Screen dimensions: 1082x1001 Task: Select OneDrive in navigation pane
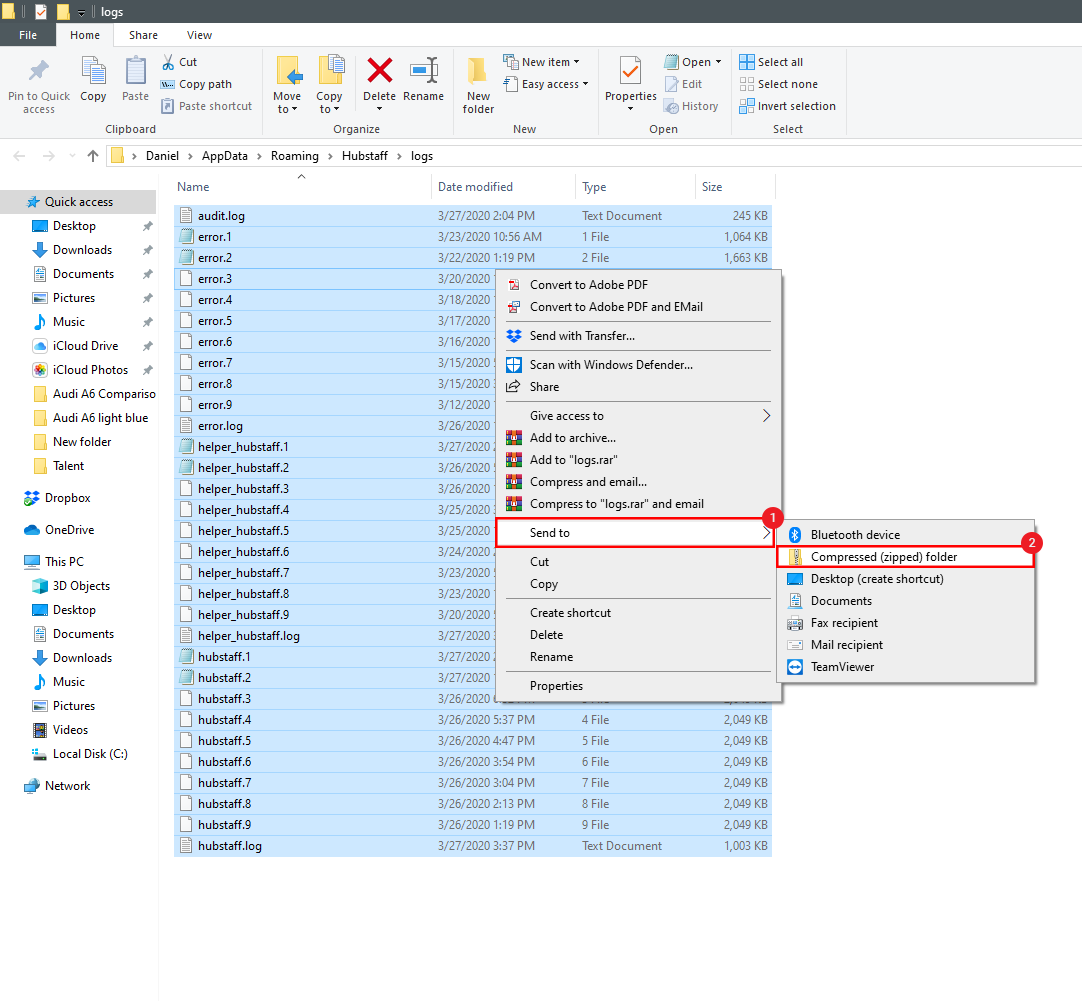69,530
